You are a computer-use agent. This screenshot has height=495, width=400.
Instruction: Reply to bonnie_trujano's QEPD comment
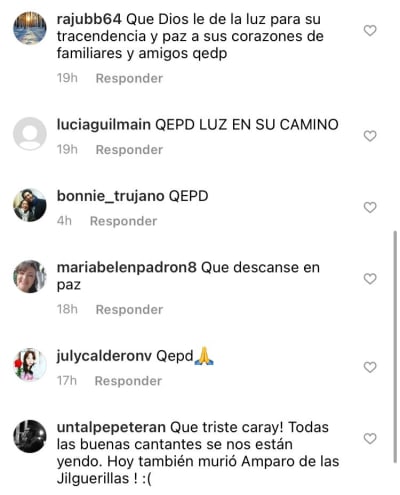pos(123,221)
